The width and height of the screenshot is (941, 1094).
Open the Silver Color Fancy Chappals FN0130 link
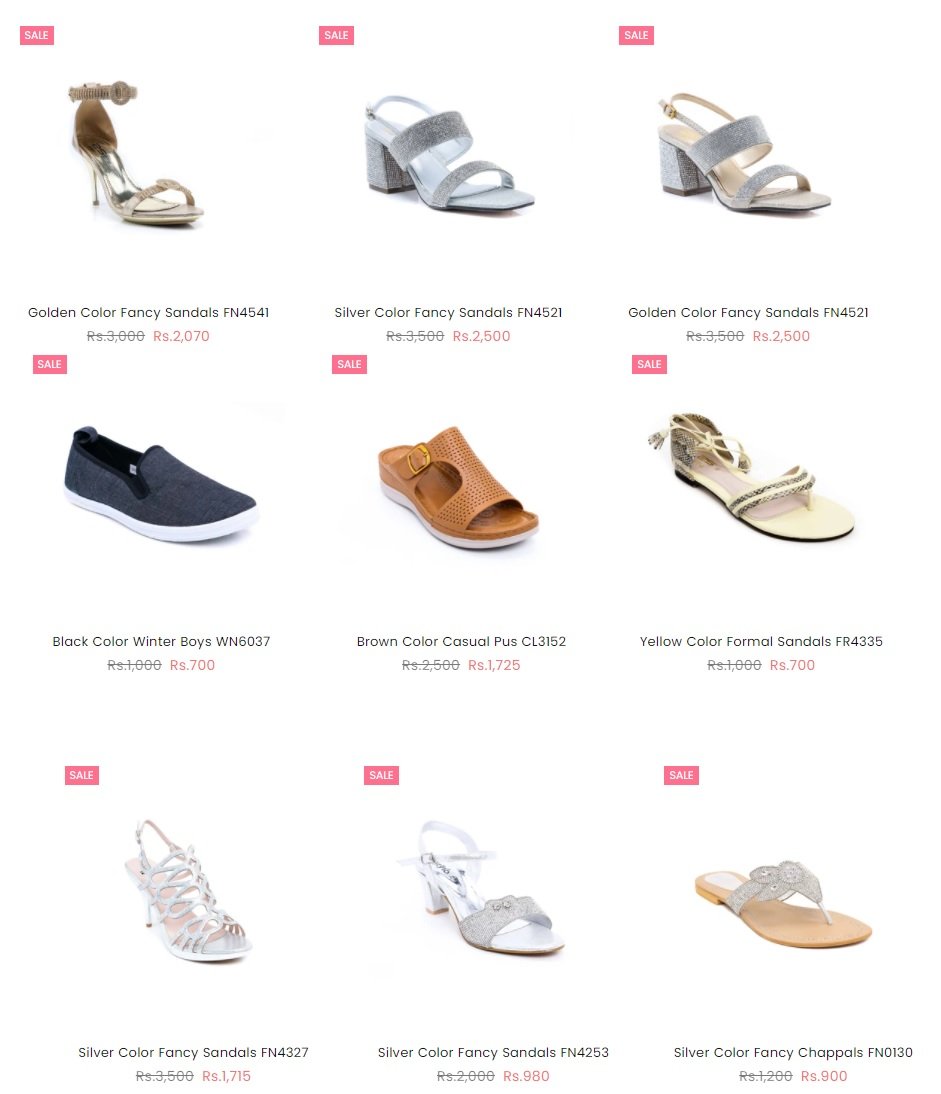793,1052
